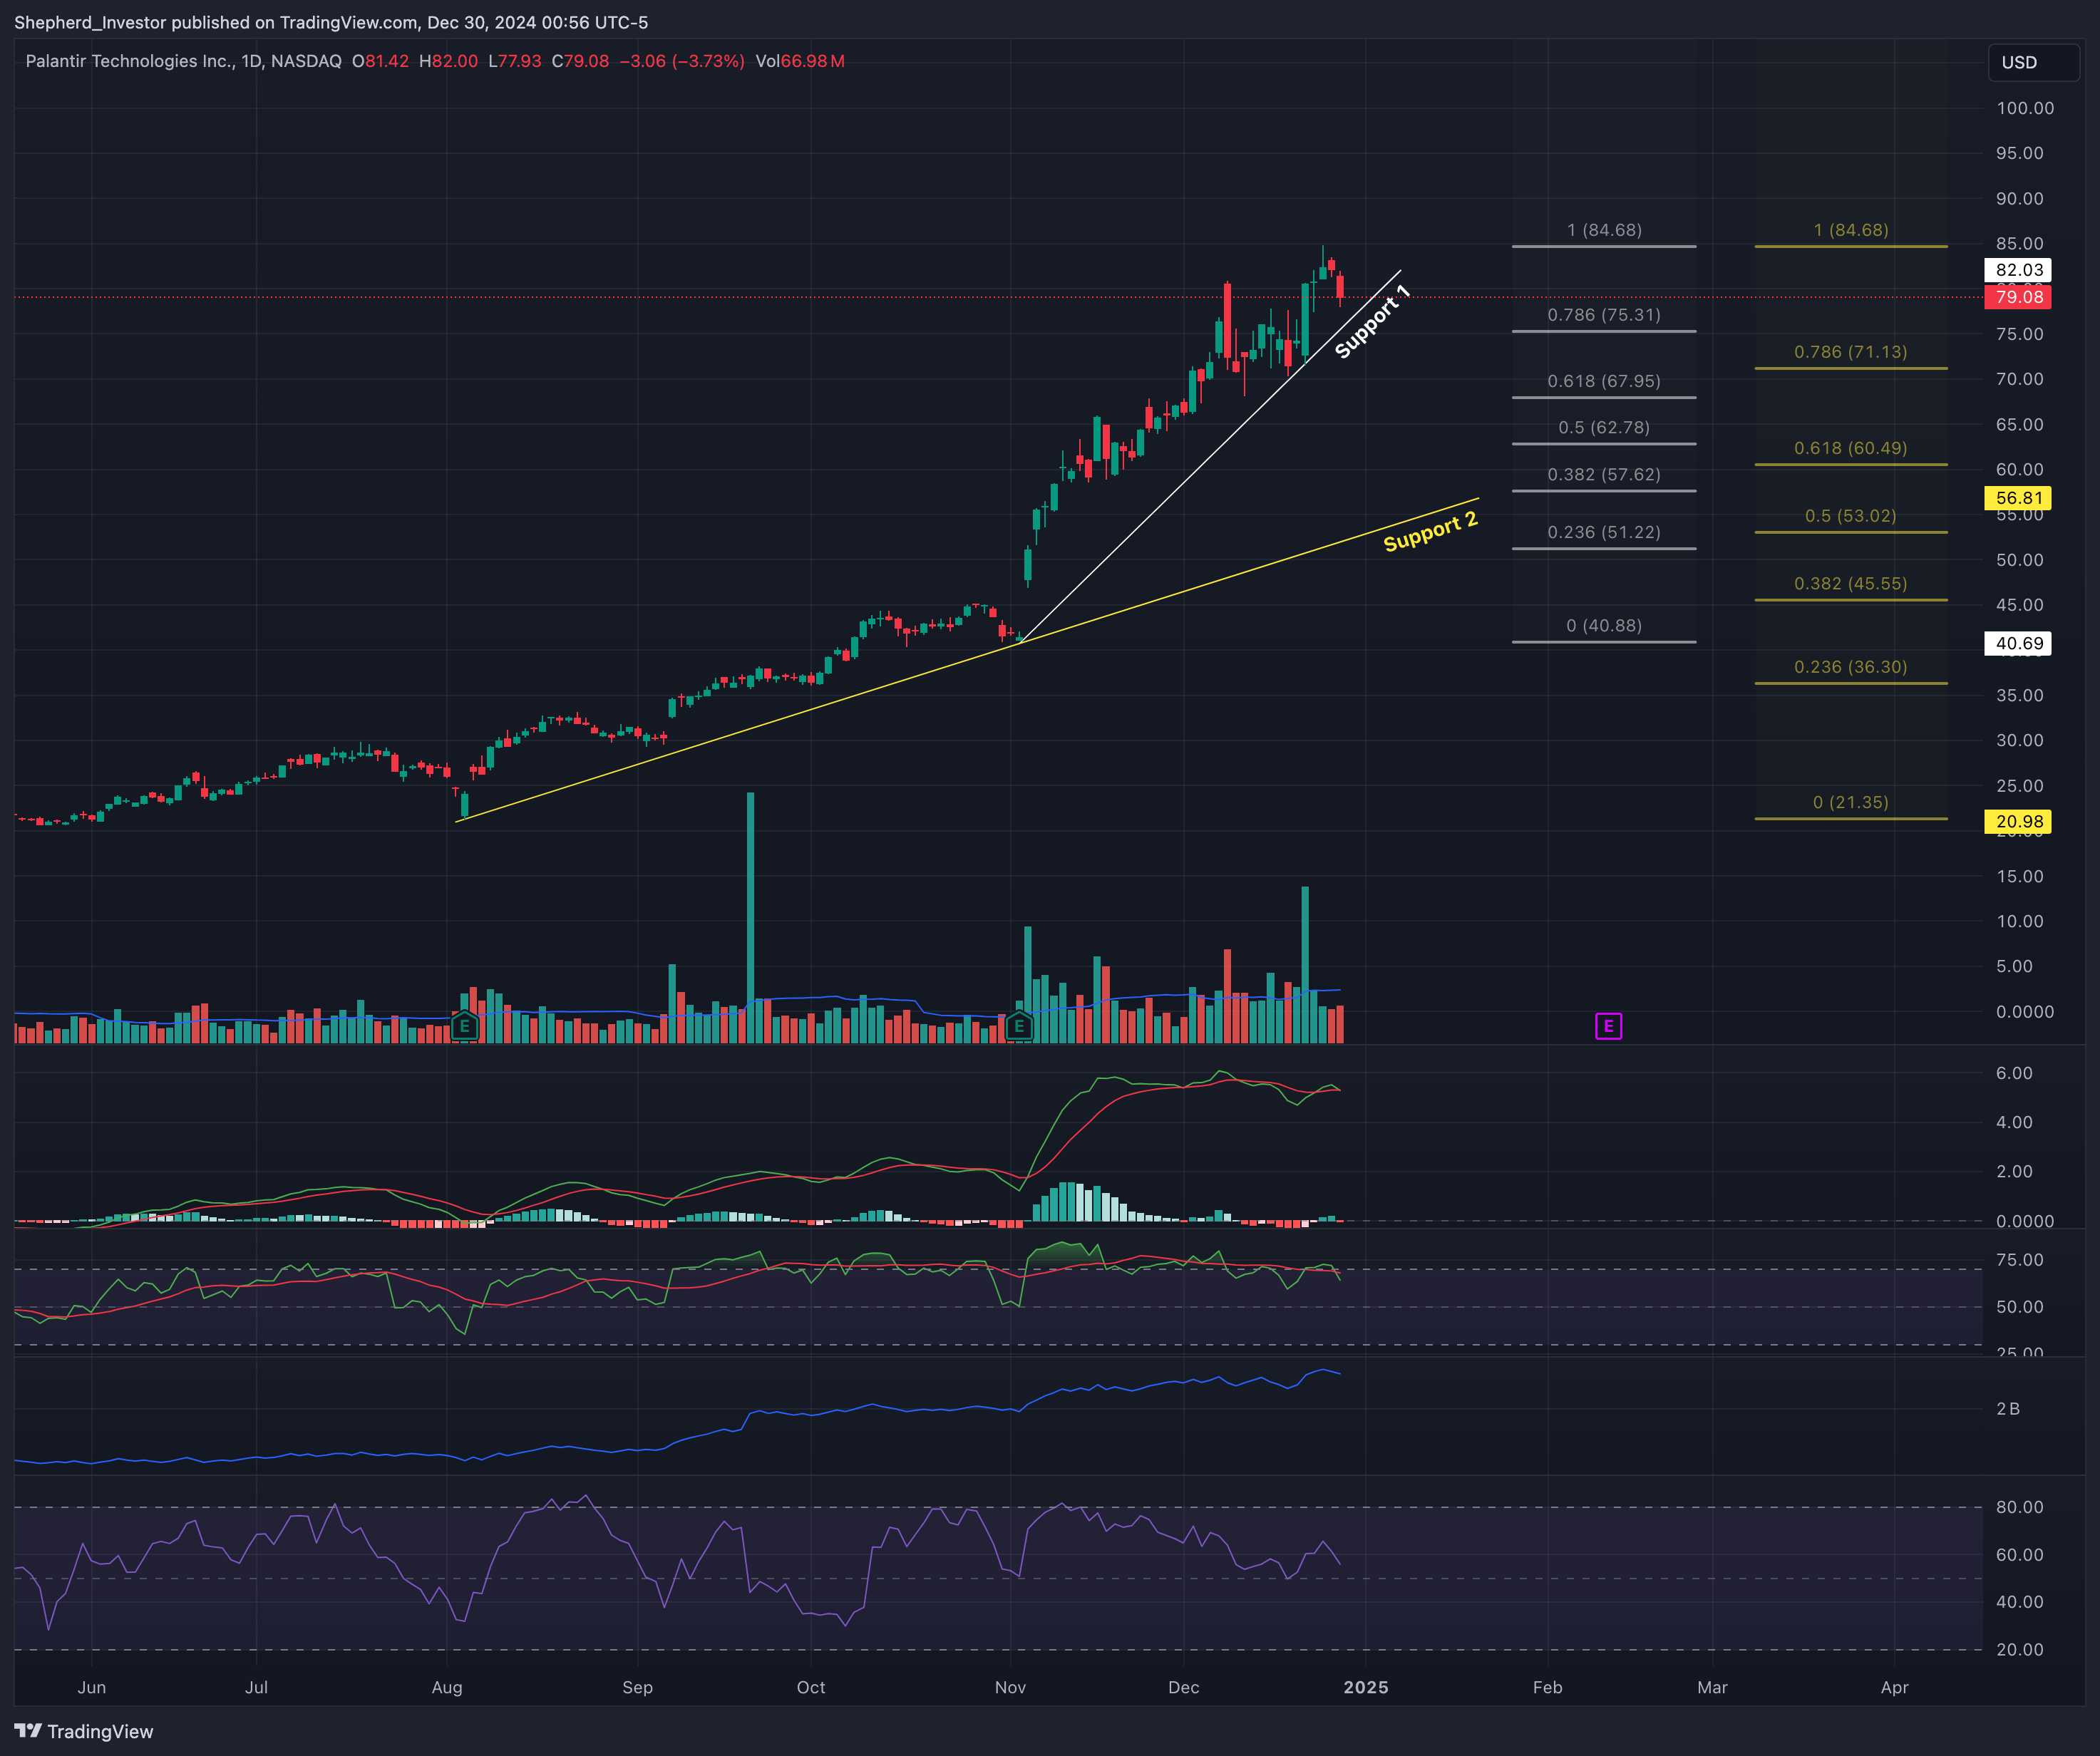This screenshot has height=1756, width=2100.
Task: Click the upcoming purple earnings E marker
Action: pyautogui.click(x=1608, y=1026)
